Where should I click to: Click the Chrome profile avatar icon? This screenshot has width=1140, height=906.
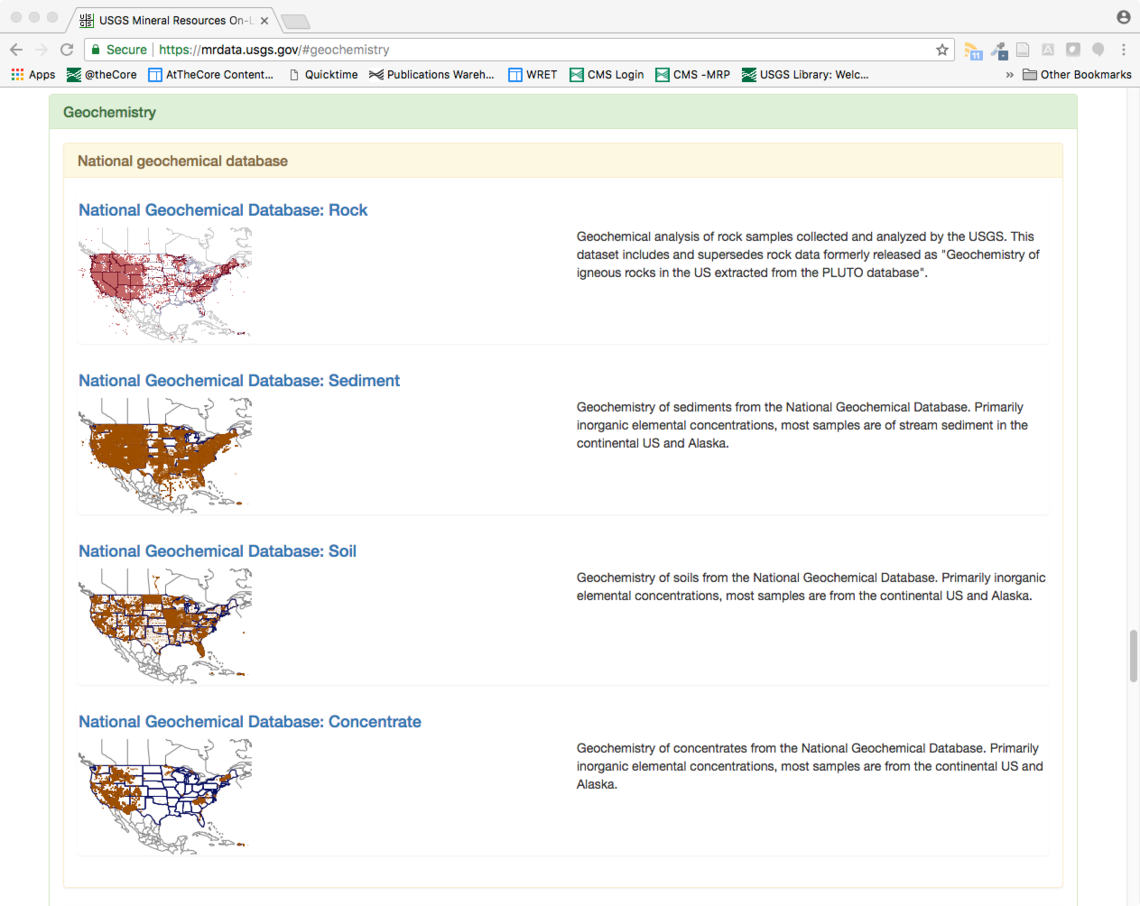click(x=1123, y=17)
